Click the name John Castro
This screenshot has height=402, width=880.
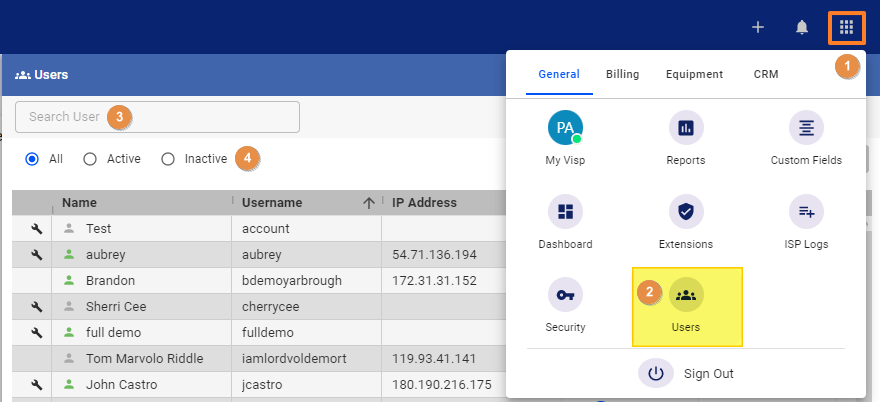pyautogui.click(x=121, y=385)
